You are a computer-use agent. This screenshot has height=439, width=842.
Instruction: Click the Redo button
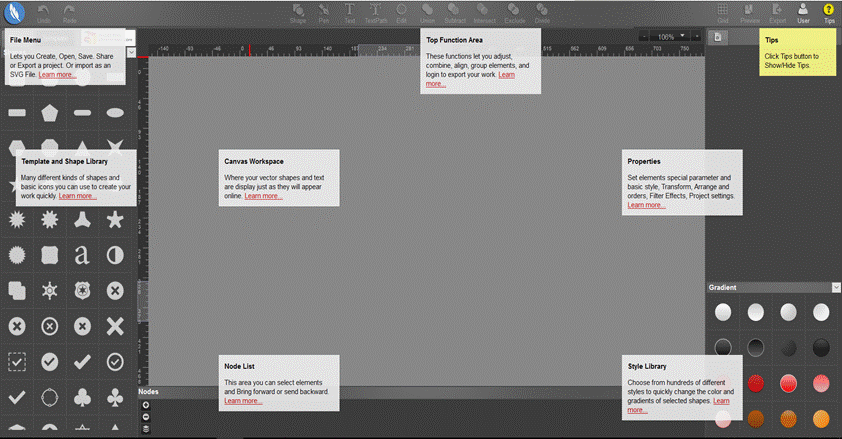click(69, 14)
